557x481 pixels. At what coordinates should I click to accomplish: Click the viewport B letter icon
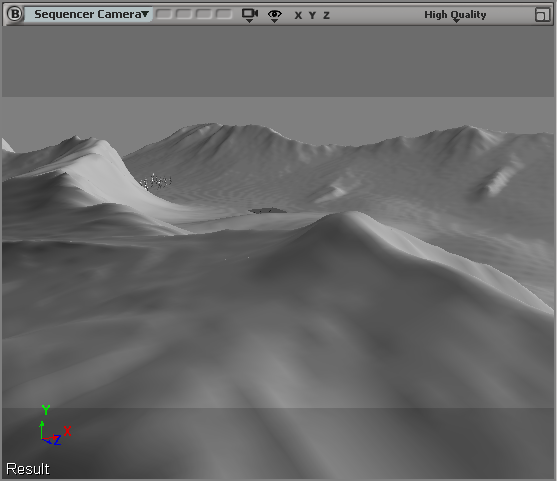coord(15,14)
